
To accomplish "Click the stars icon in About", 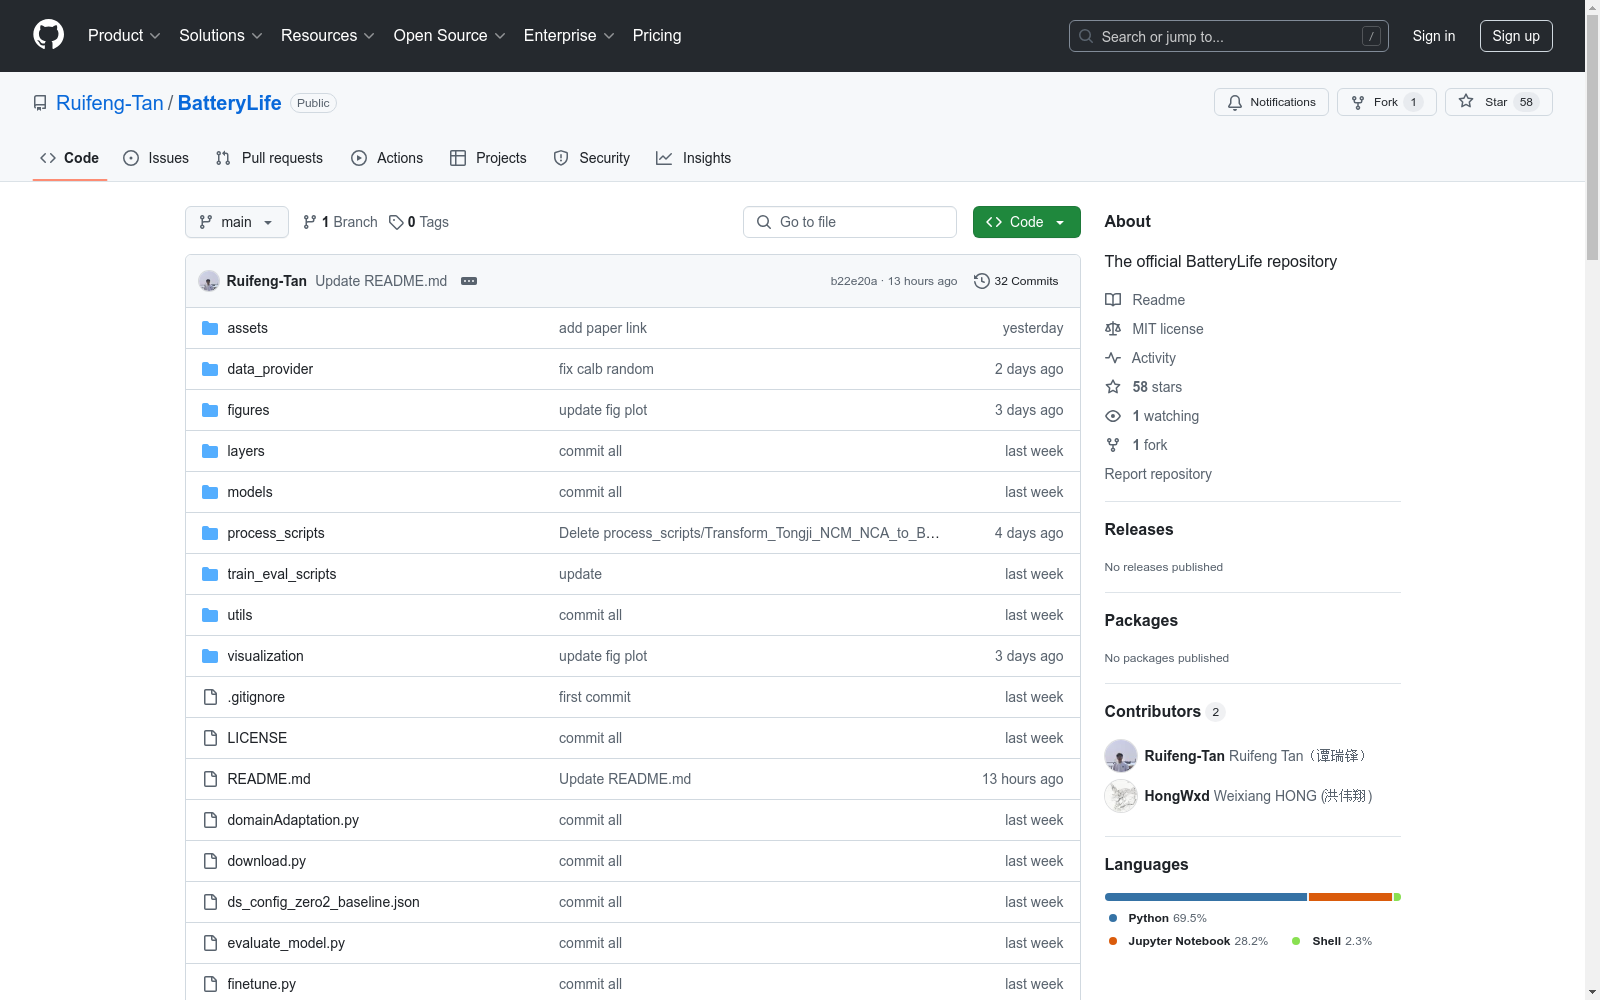I will coord(1113,387).
